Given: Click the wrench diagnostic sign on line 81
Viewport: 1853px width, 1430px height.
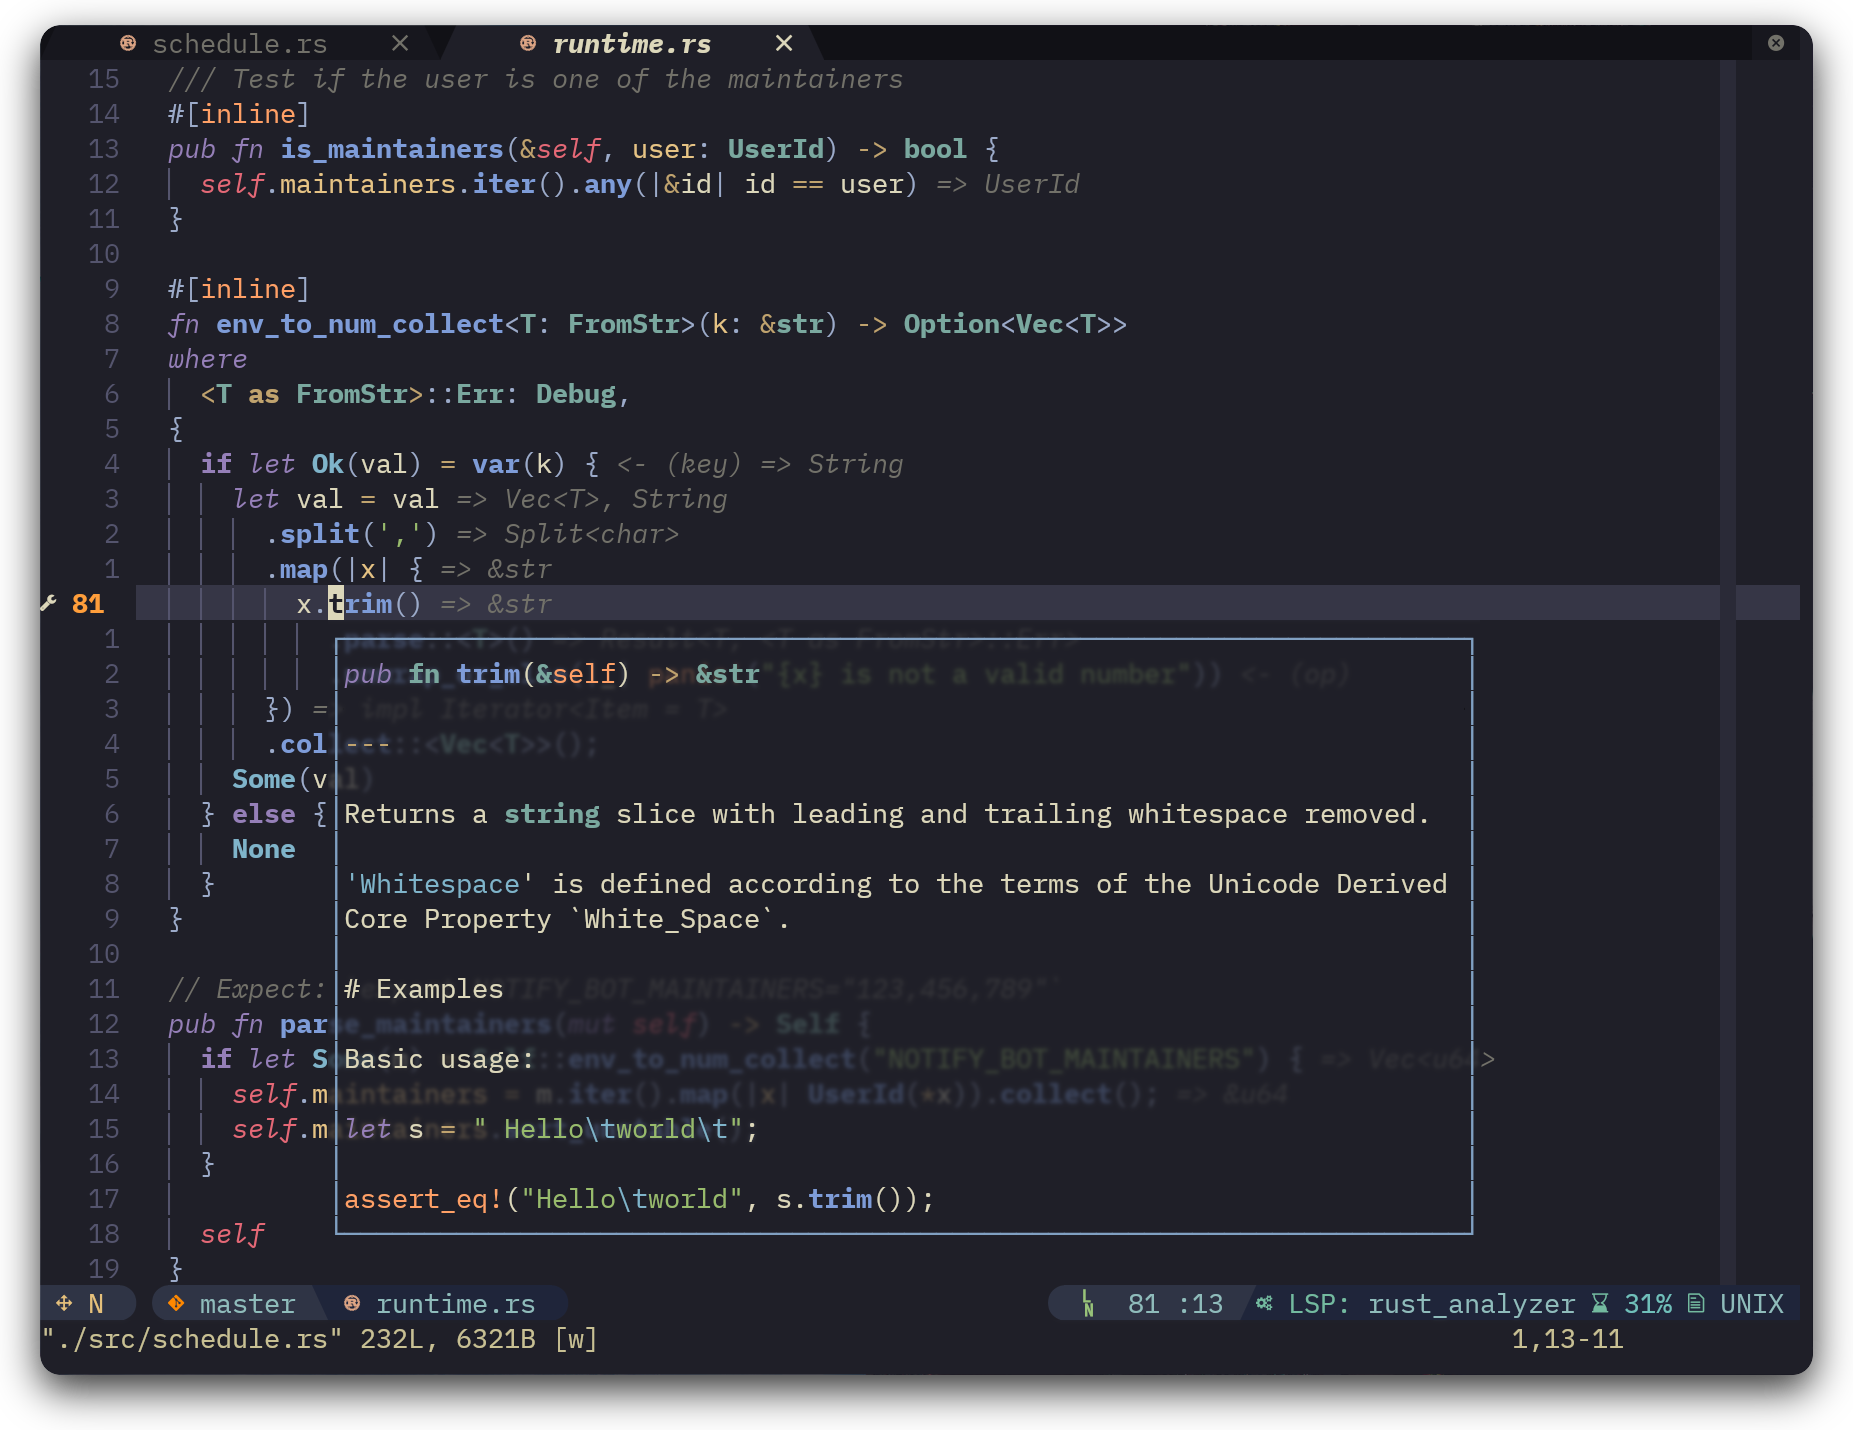Looking at the screenshot, I should point(48,603).
